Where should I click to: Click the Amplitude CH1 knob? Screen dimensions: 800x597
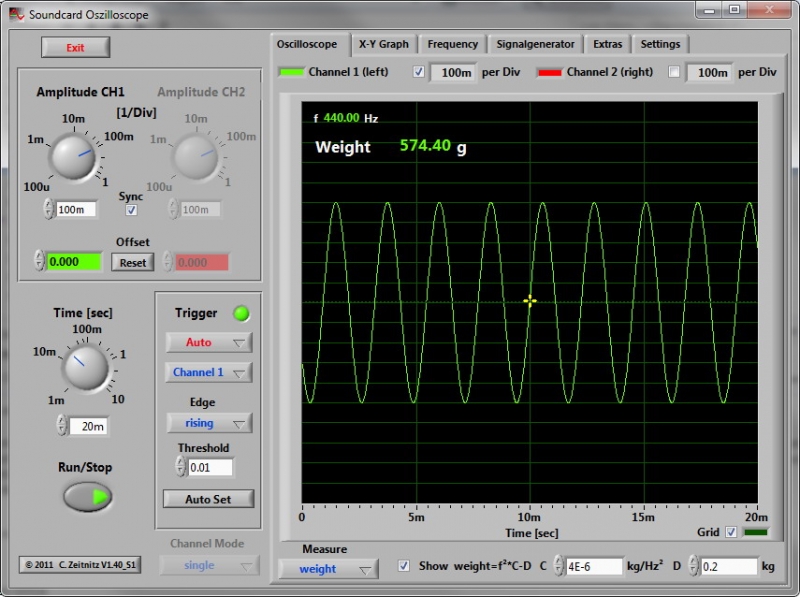[73, 158]
